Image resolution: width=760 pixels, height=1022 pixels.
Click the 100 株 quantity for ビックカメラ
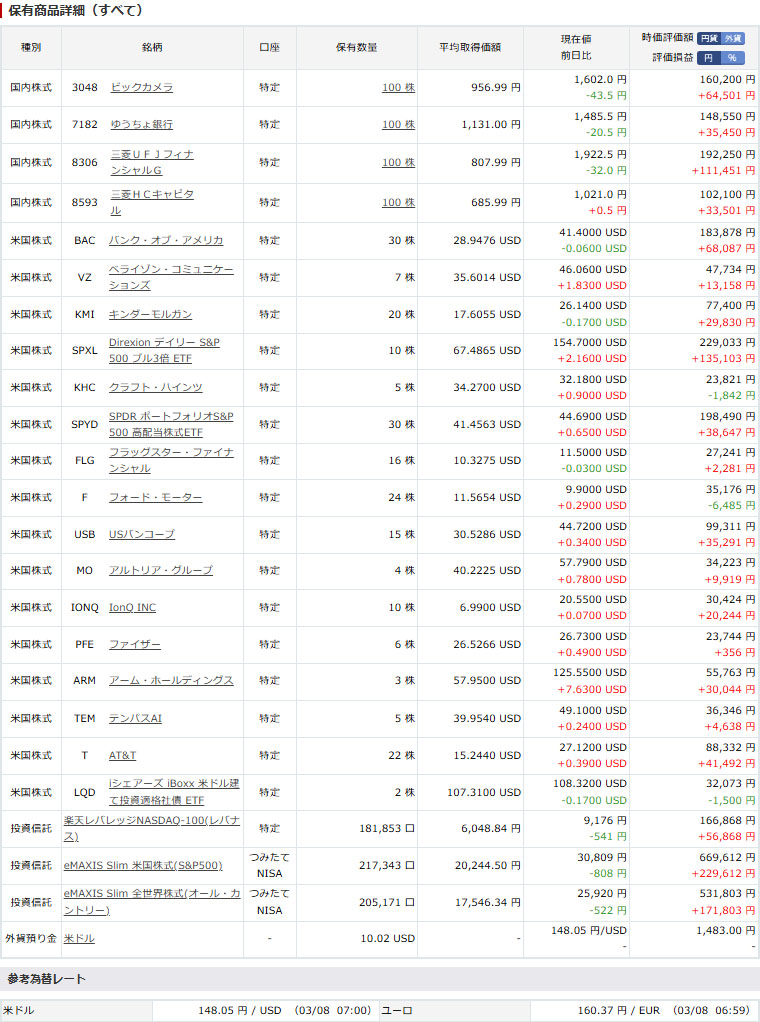tap(398, 88)
